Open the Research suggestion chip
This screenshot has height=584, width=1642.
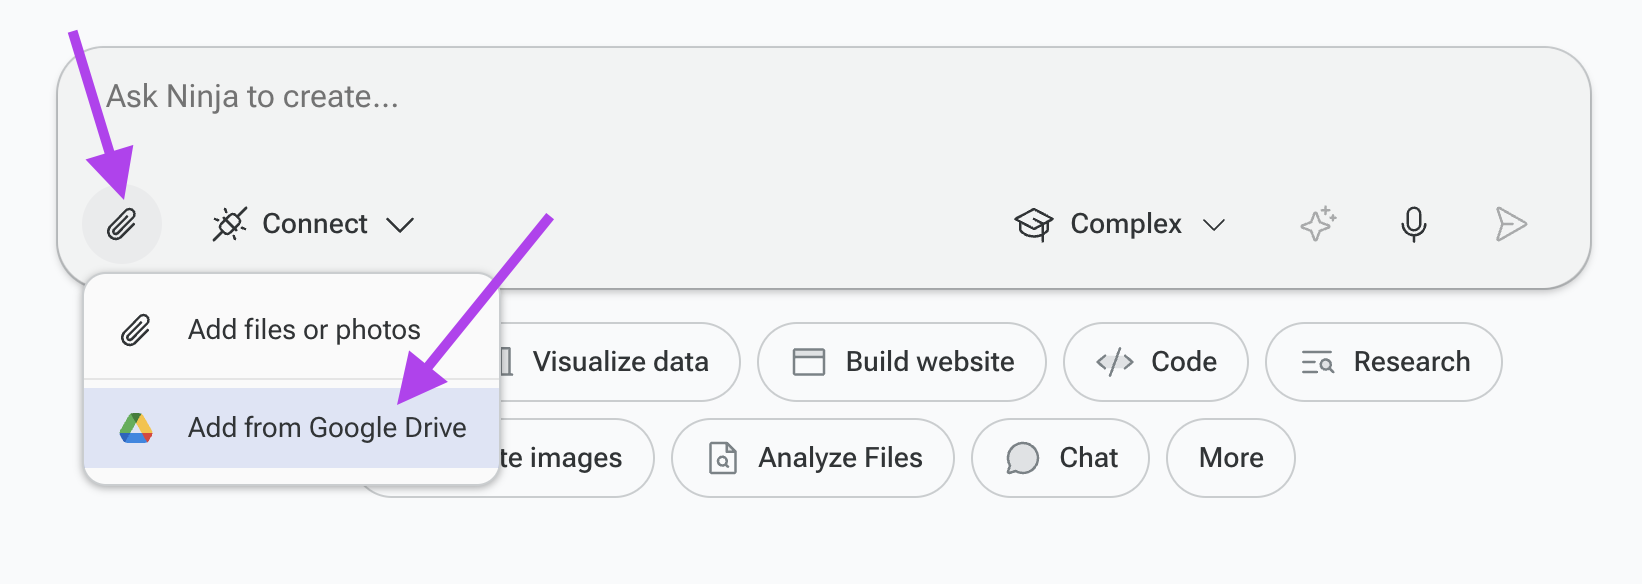click(x=1384, y=362)
